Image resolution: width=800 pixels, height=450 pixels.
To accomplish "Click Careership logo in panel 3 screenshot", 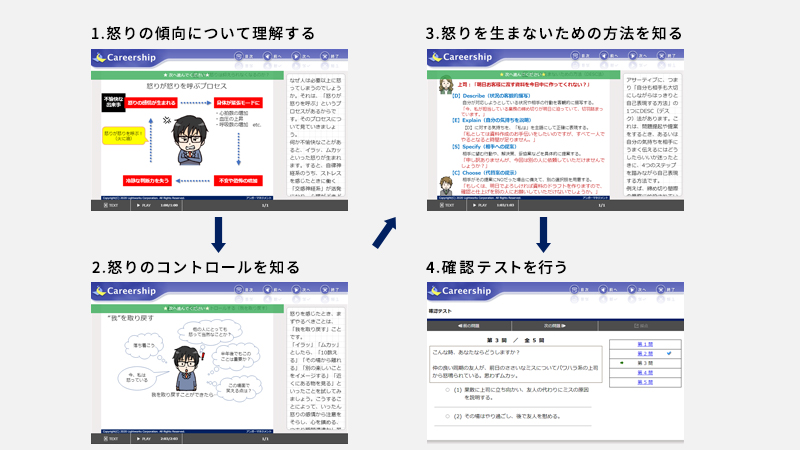I will coord(461,57).
